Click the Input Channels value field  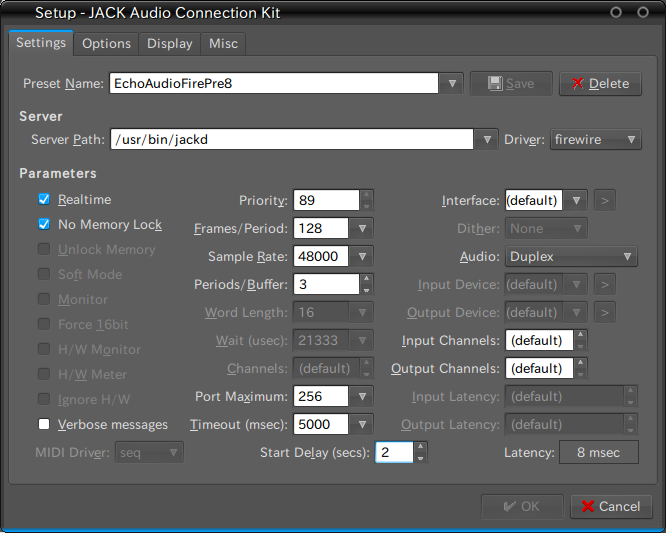(x=539, y=340)
